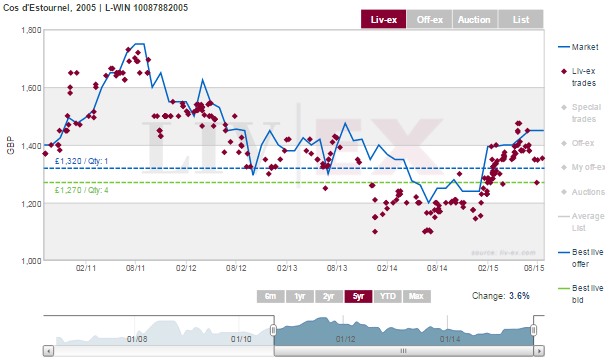610x363 pixels.
Task: Show year-to-date with YTD button
Action: [387, 296]
